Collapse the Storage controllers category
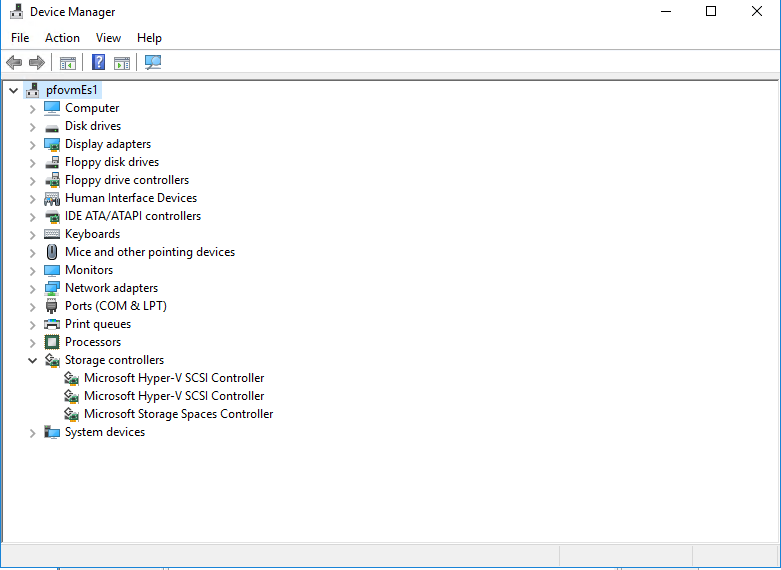The width and height of the screenshot is (781, 570). (32, 360)
